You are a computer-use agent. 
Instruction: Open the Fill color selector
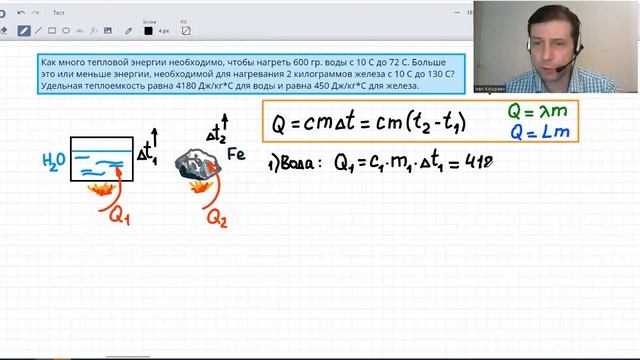[x=186, y=31]
